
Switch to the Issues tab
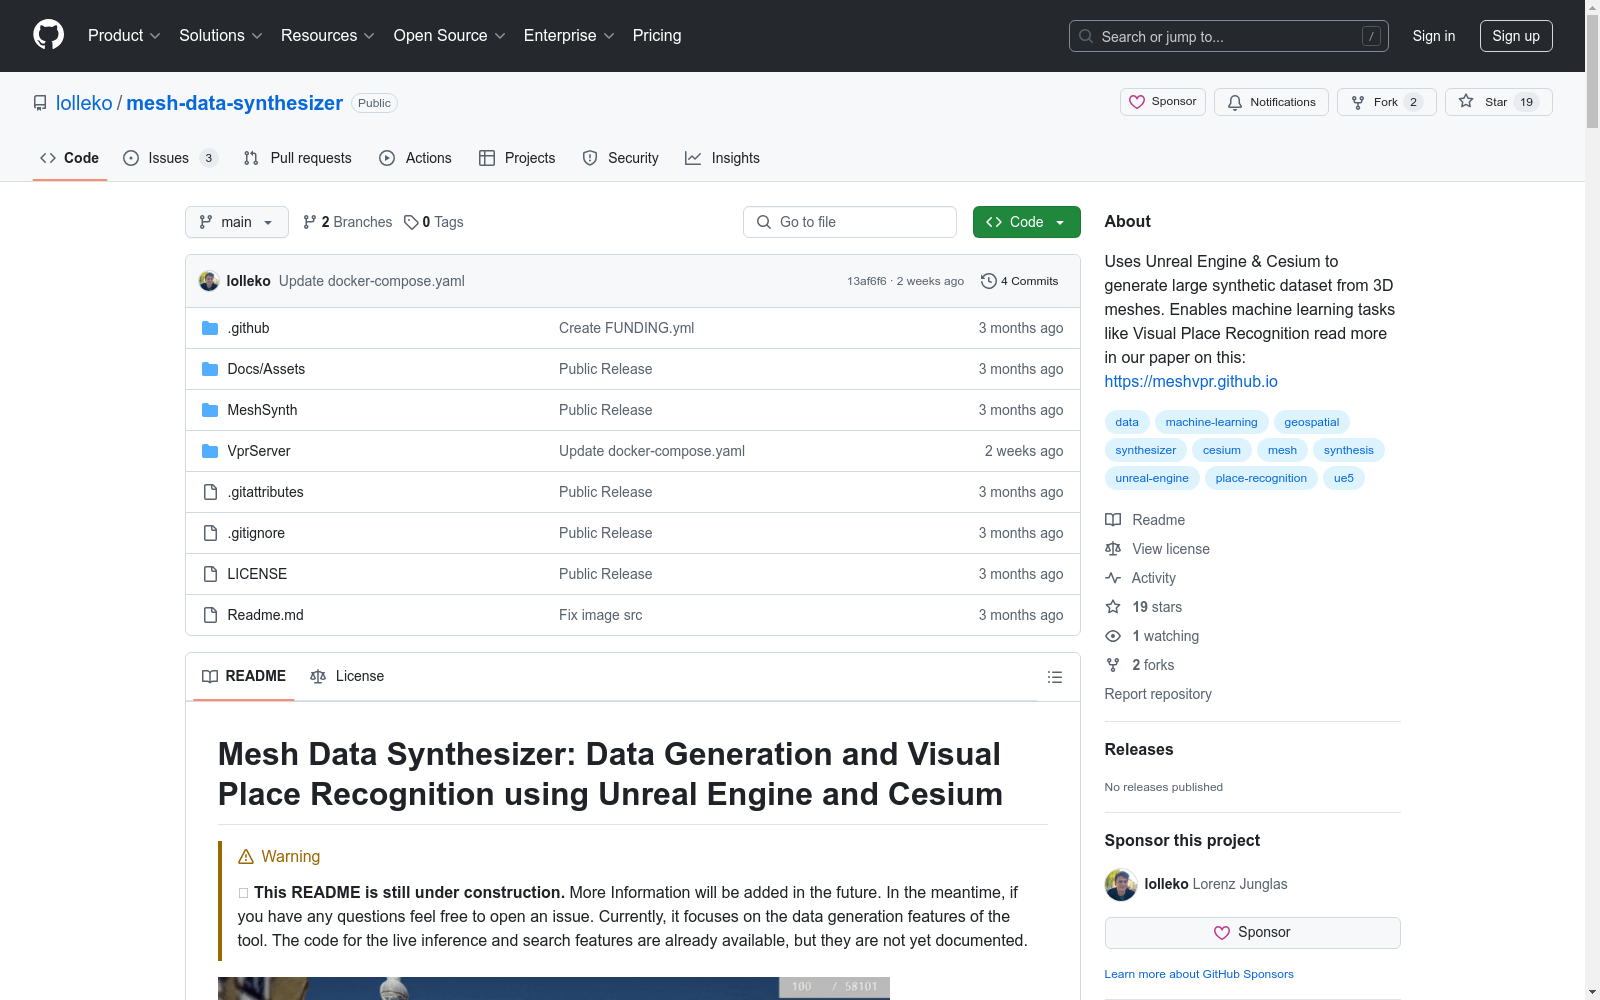[170, 158]
